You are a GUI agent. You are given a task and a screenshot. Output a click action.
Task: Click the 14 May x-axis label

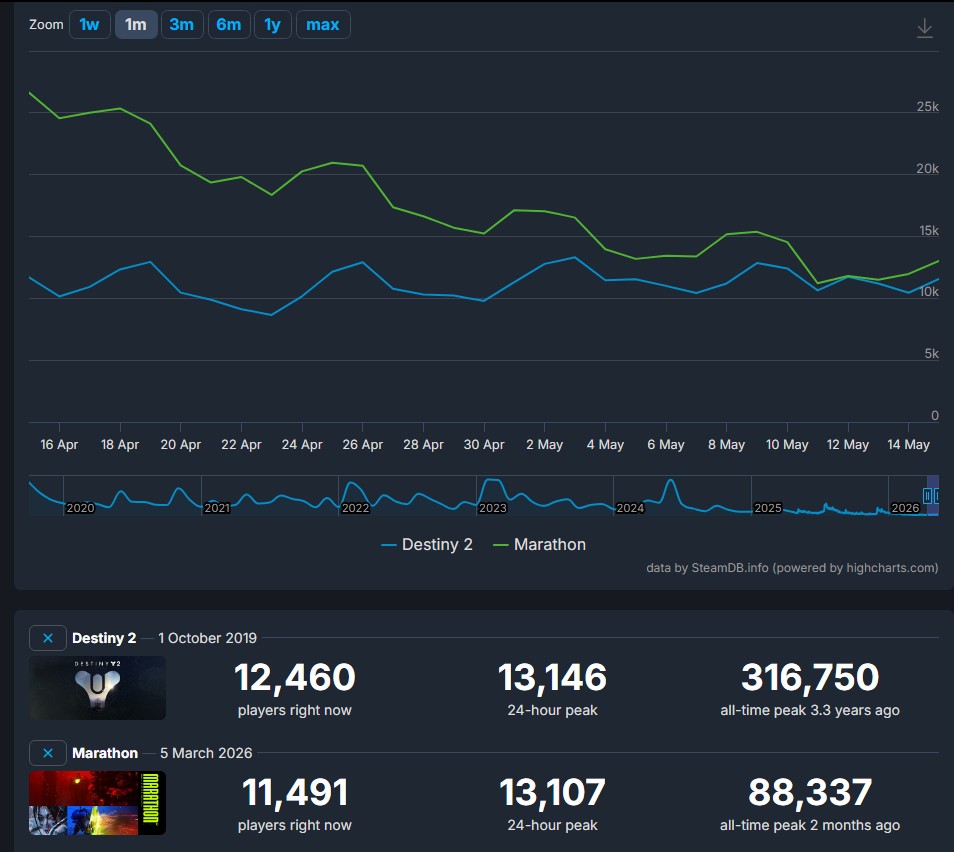[x=908, y=445]
